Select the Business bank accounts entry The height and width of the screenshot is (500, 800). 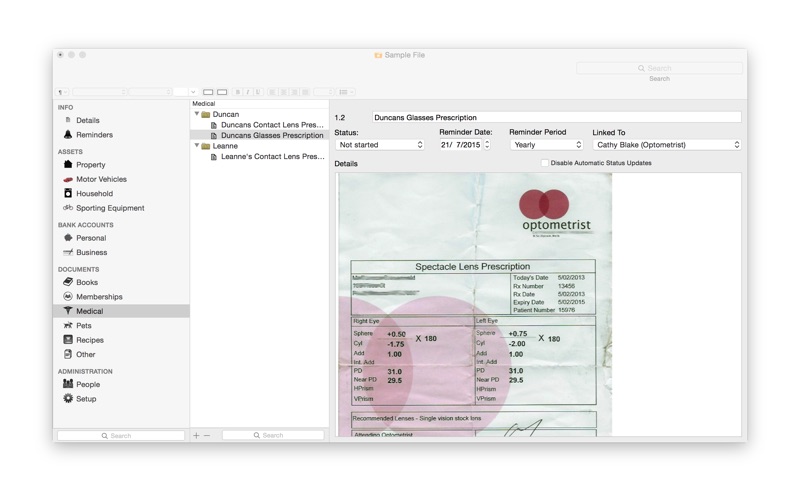click(91, 253)
